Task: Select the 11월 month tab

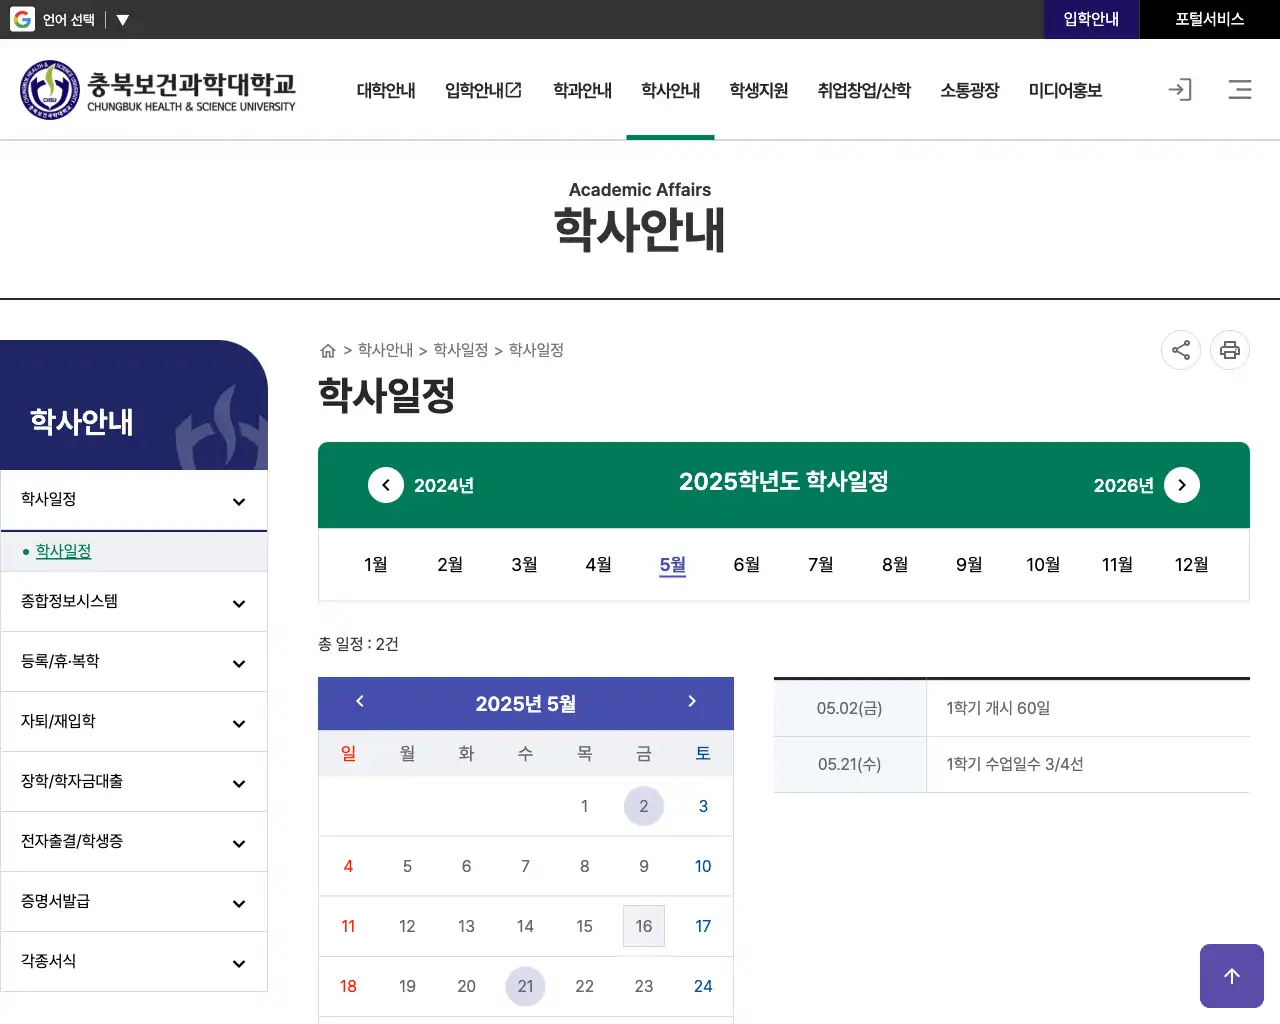Action: (x=1117, y=565)
